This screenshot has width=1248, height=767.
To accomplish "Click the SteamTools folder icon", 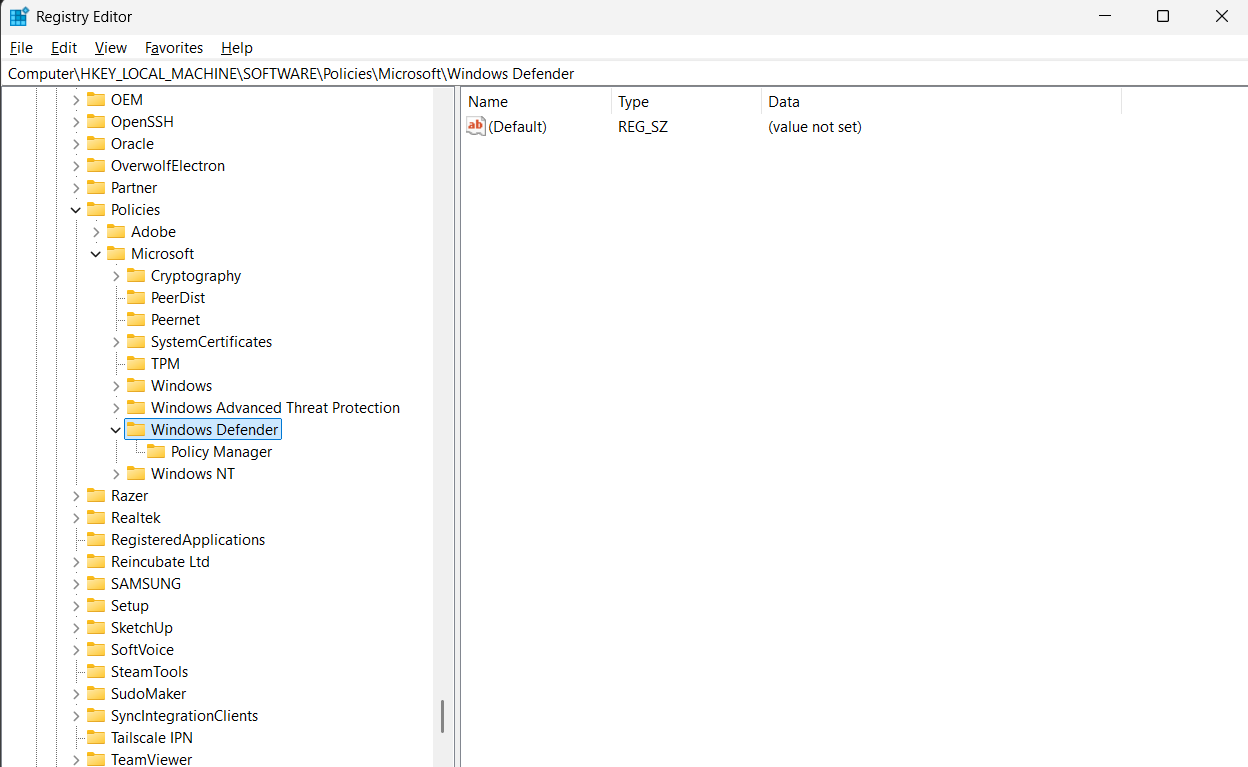I will click(x=96, y=672).
